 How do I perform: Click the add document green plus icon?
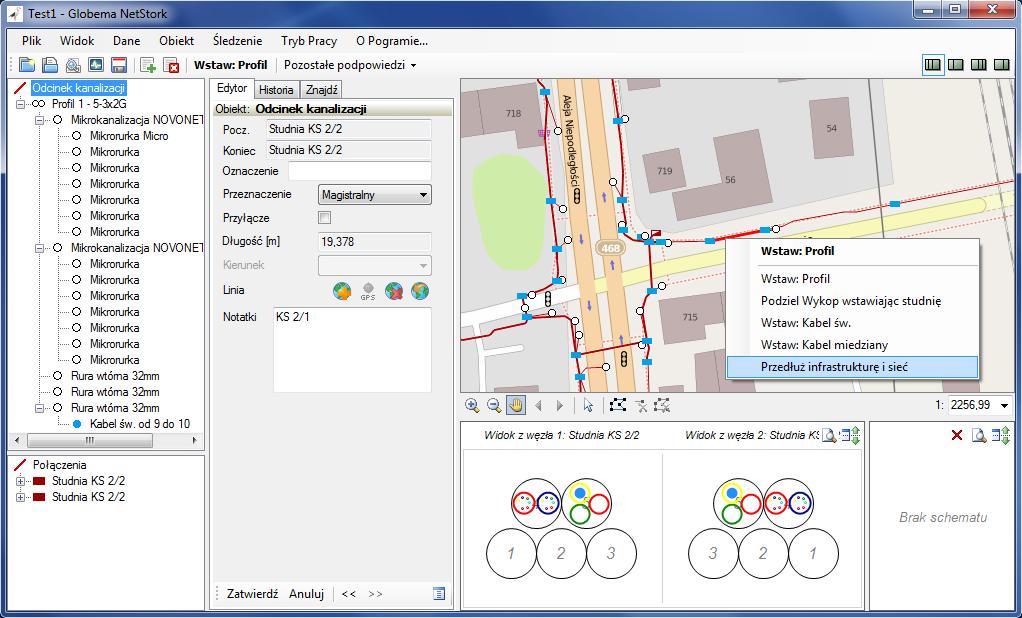(x=148, y=65)
